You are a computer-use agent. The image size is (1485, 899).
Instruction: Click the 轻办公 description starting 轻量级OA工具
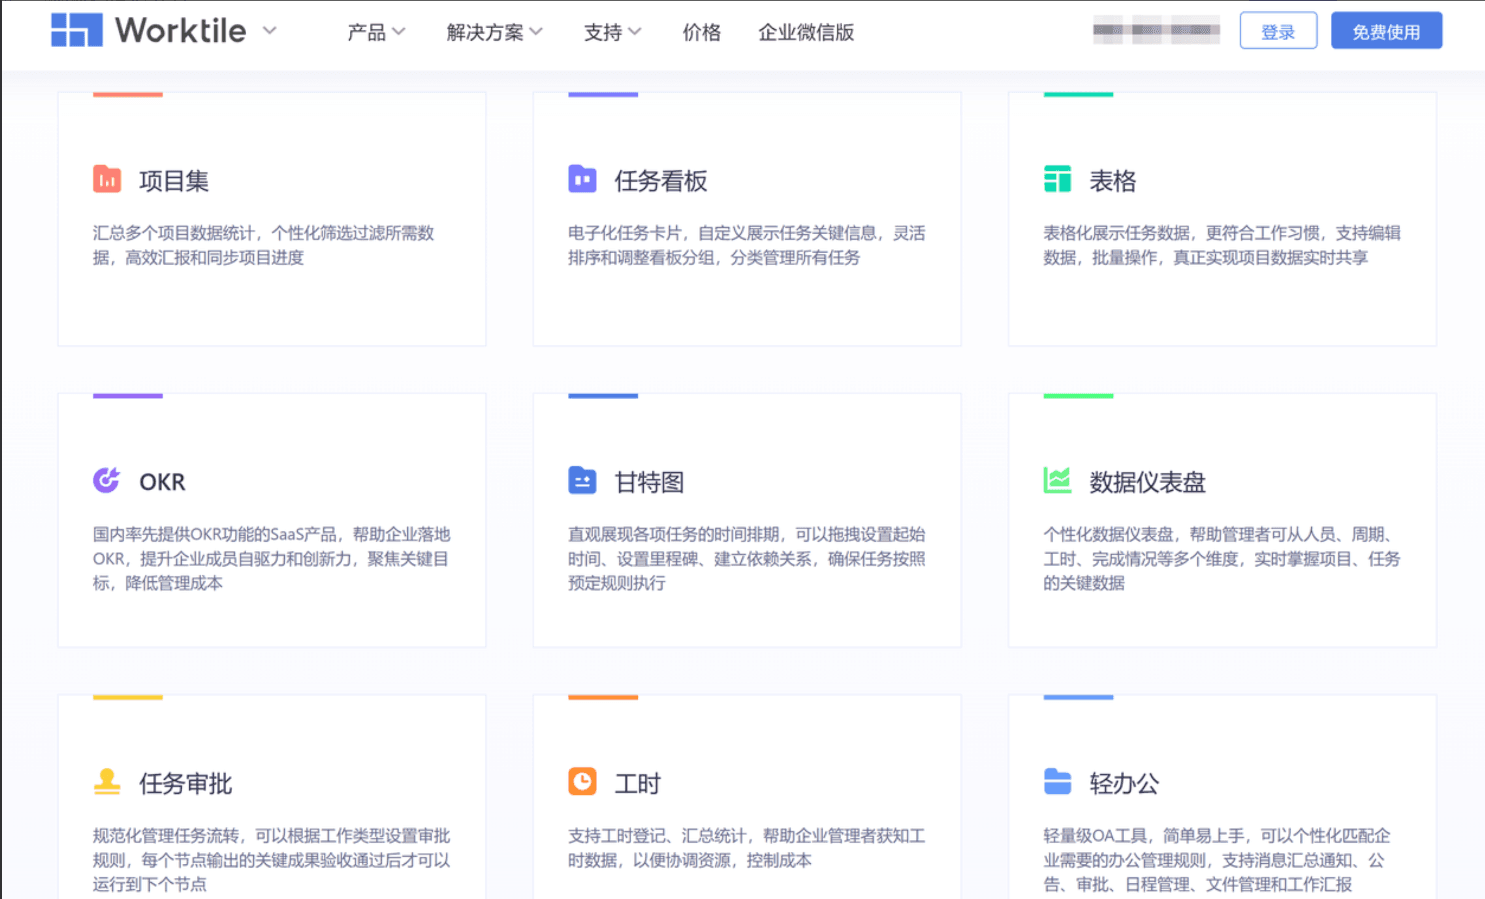pyautogui.click(x=1217, y=860)
